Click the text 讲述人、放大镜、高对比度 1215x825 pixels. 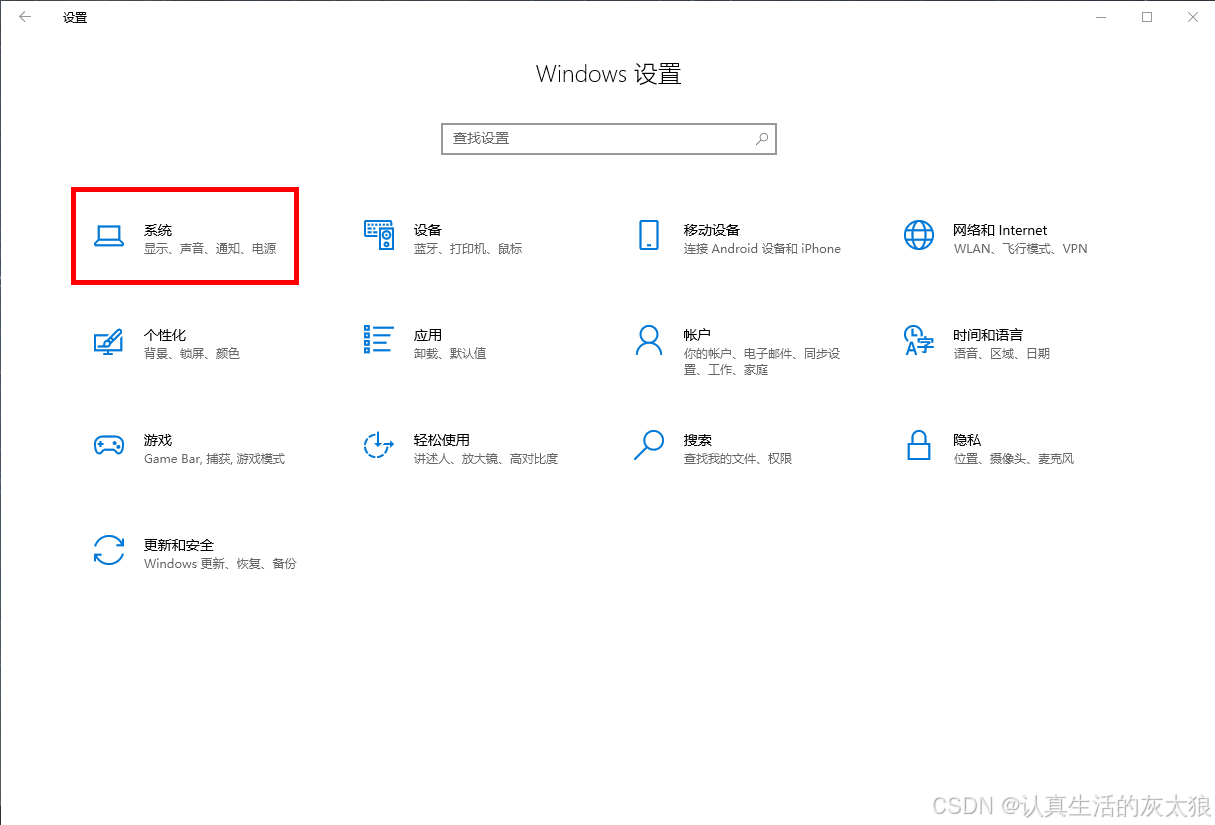pos(486,459)
